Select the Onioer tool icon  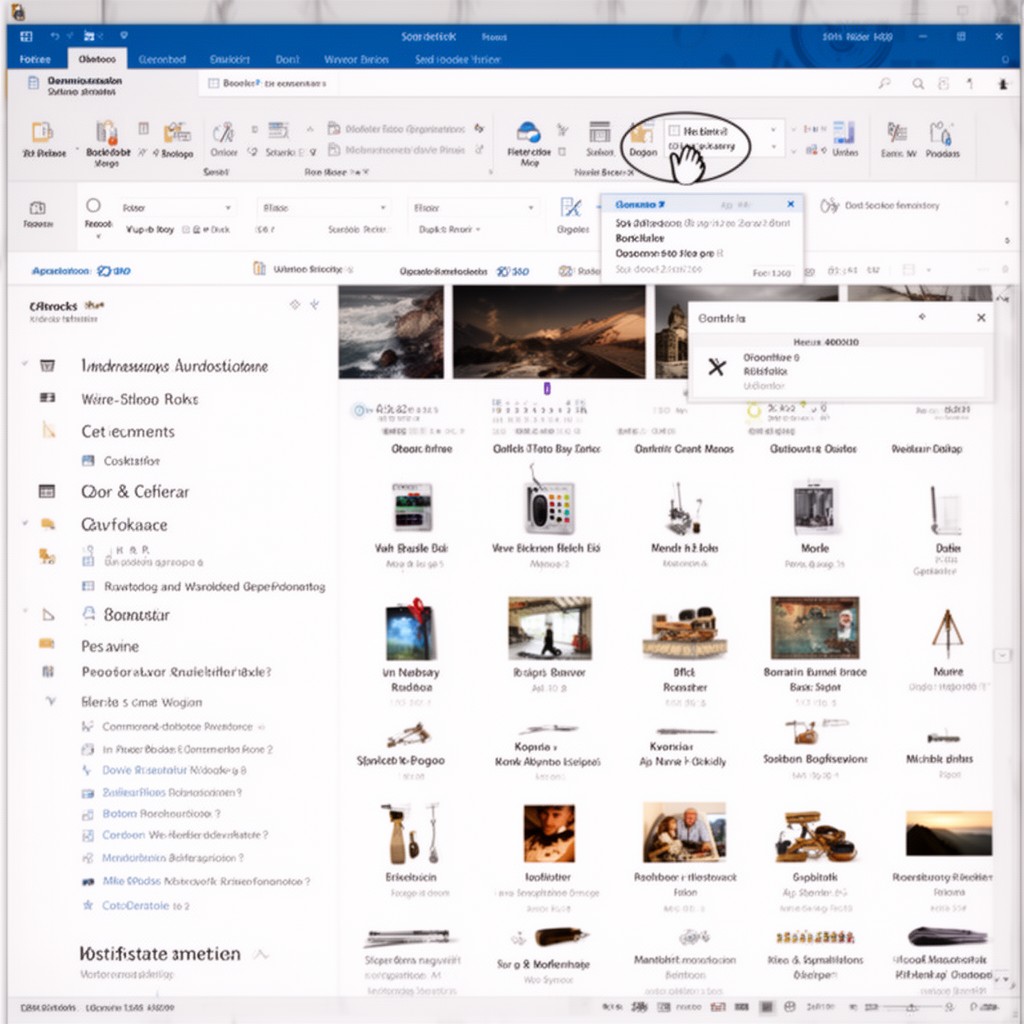(x=223, y=133)
